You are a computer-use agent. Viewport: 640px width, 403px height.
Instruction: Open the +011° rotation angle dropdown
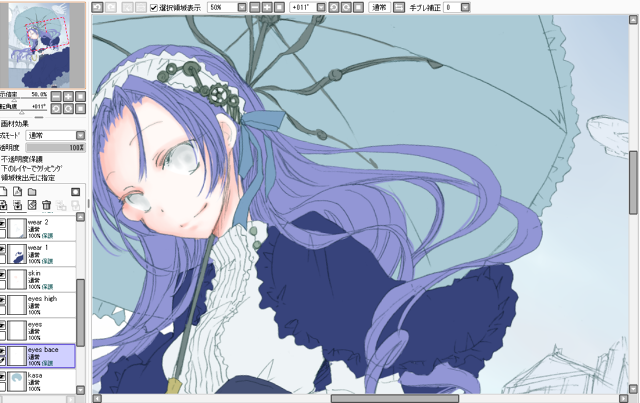tap(321, 7)
